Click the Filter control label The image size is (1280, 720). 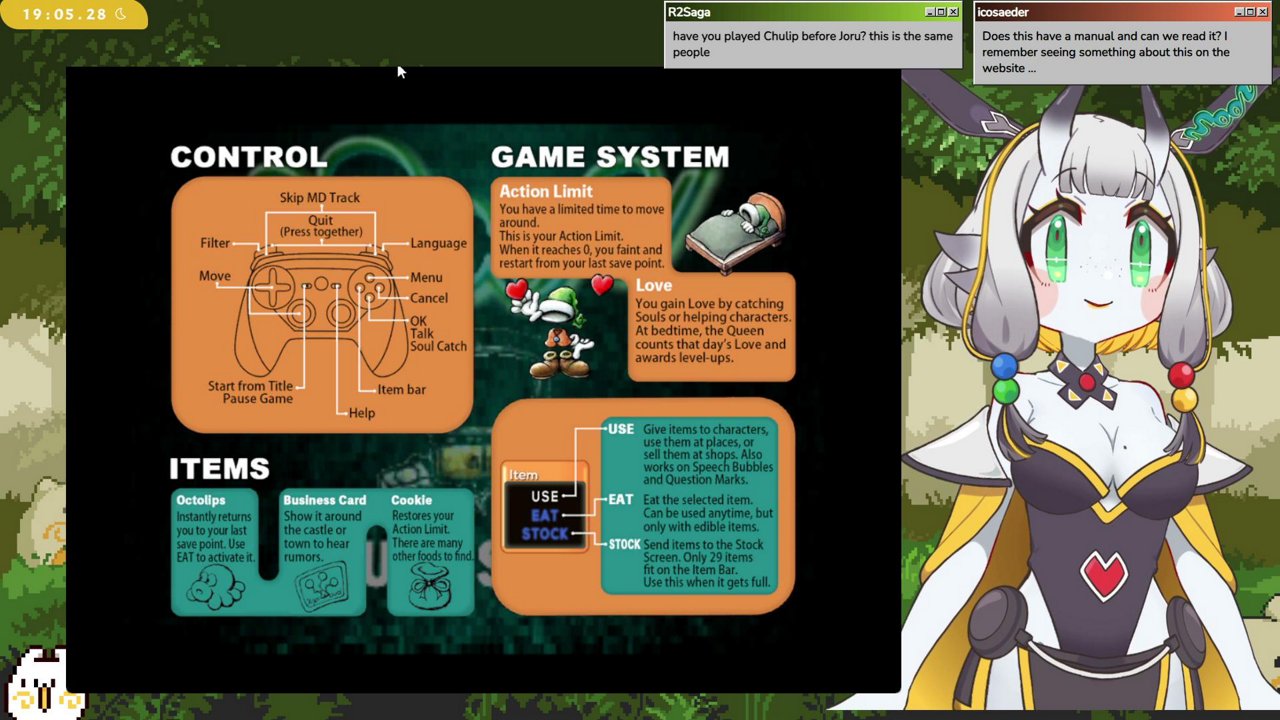click(x=215, y=243)
